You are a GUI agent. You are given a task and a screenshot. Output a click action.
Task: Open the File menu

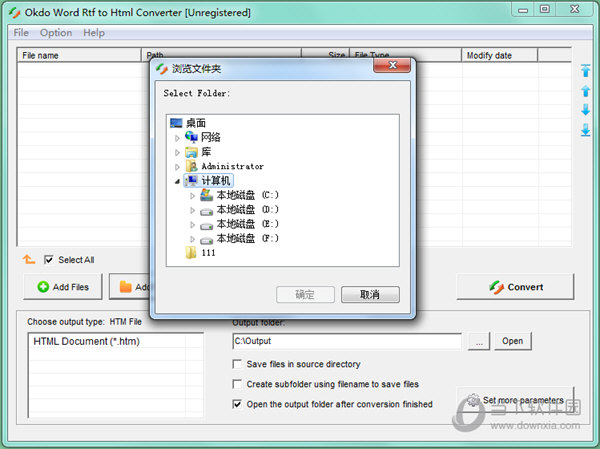(x=21, y=33)
